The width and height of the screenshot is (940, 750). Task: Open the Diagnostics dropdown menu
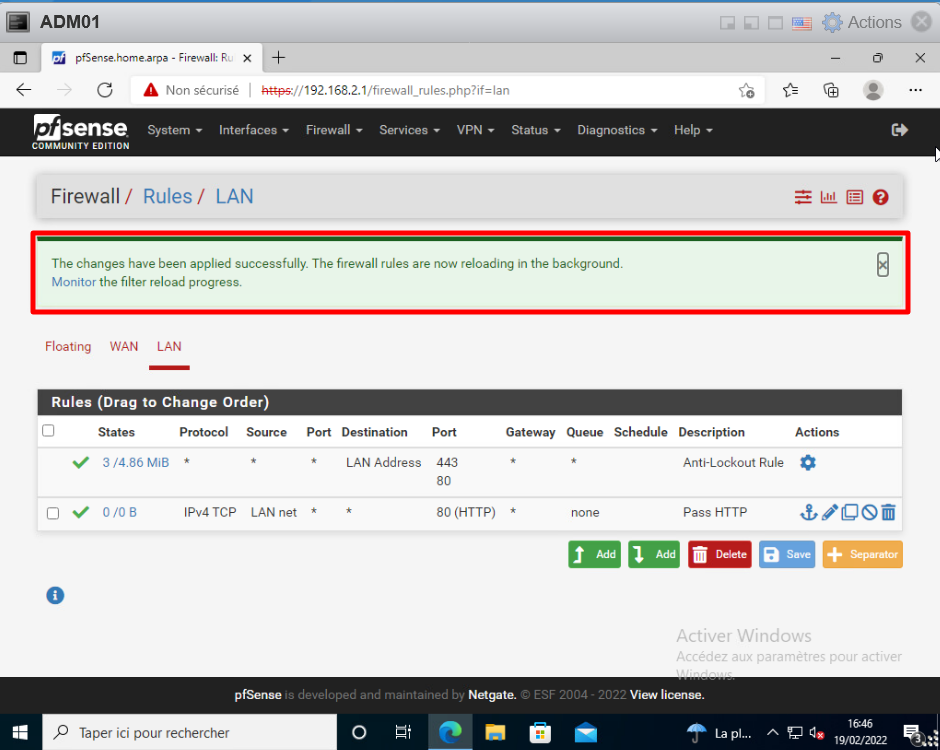(x=617, y=130)
